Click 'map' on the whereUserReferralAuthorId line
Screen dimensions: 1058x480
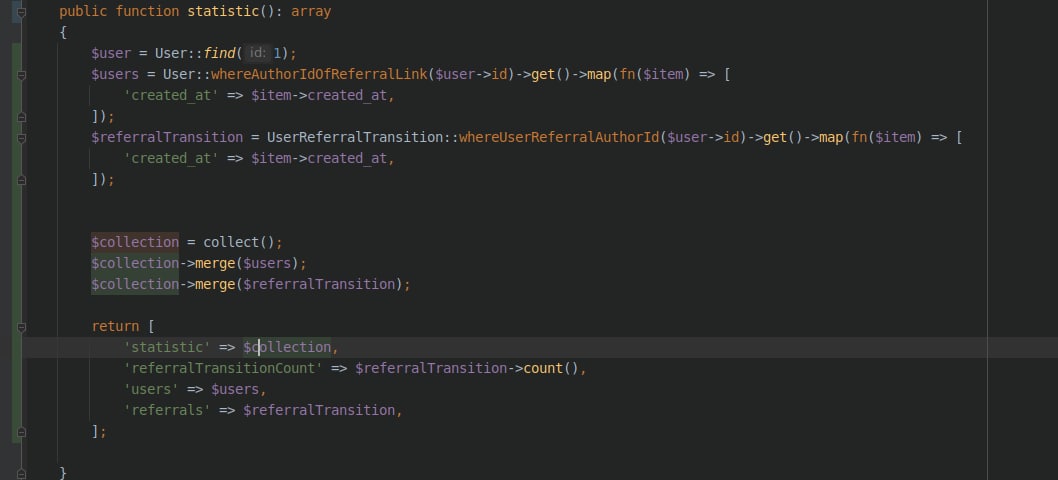pos(831,137)
